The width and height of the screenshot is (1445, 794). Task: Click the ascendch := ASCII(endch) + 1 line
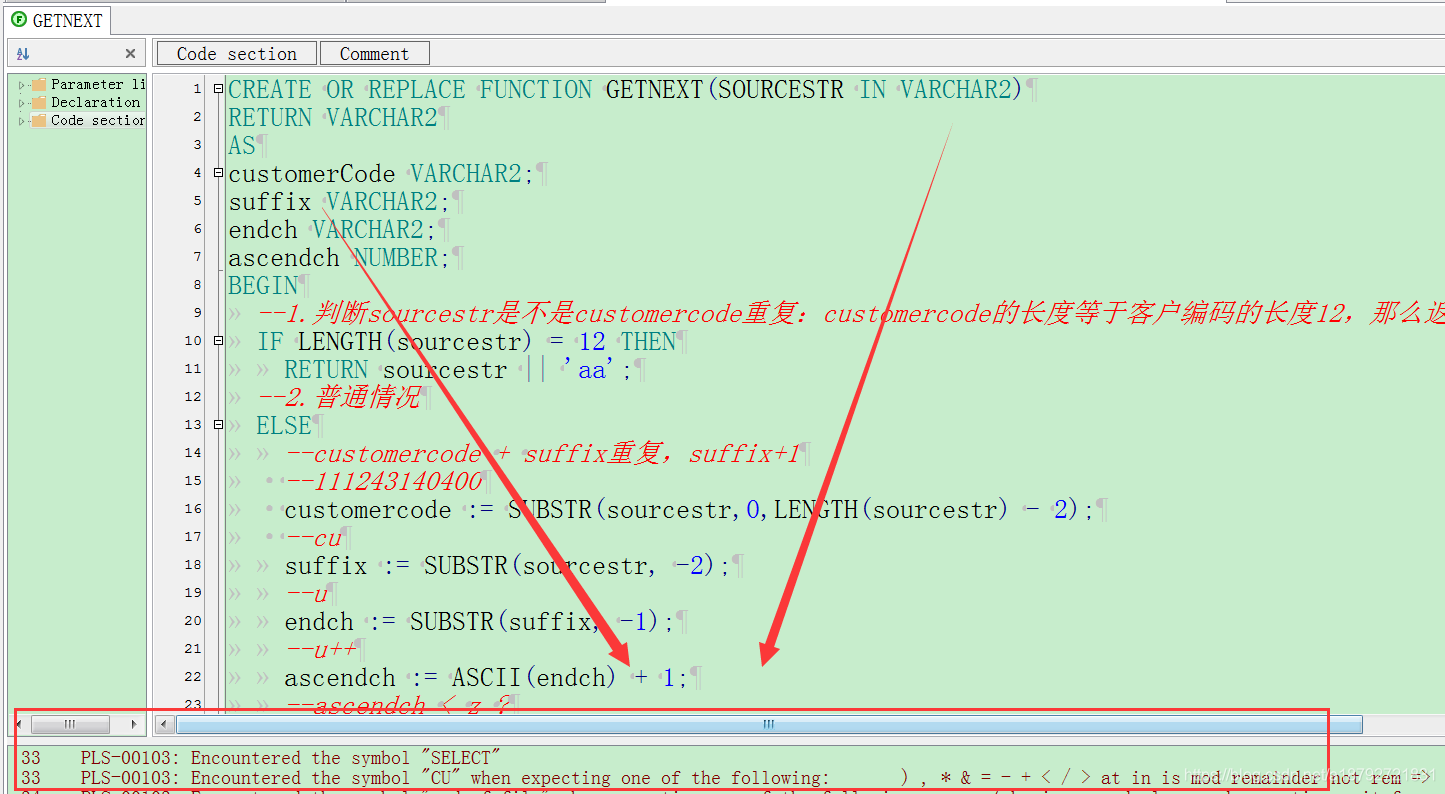[487, 678]
